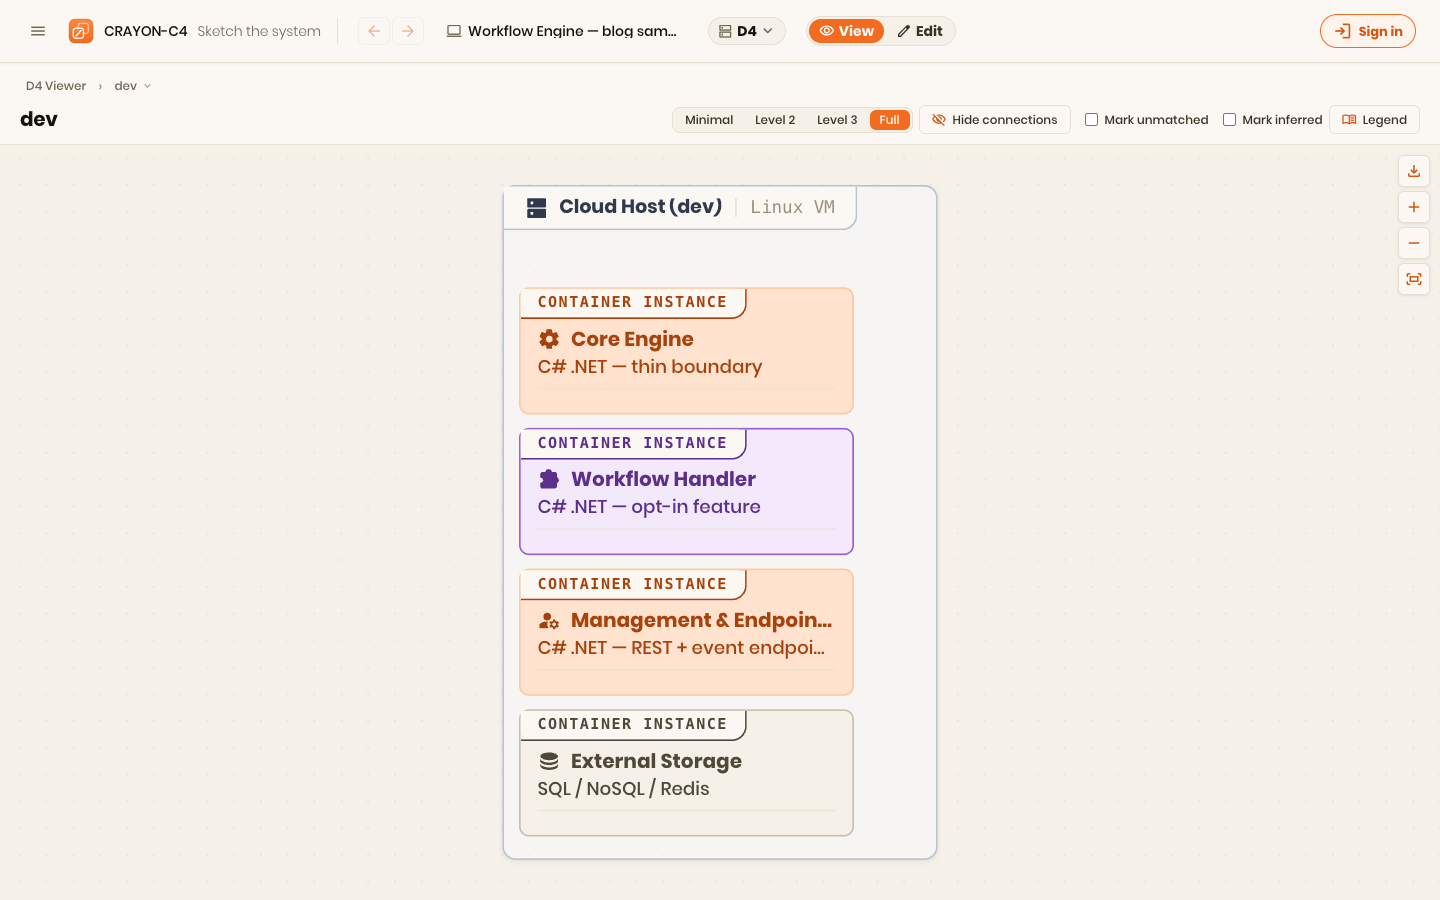Fit diagram to screen icon
Image resolution: width=1440 pixels, height=900 pixels.
tap(1414, 279)
